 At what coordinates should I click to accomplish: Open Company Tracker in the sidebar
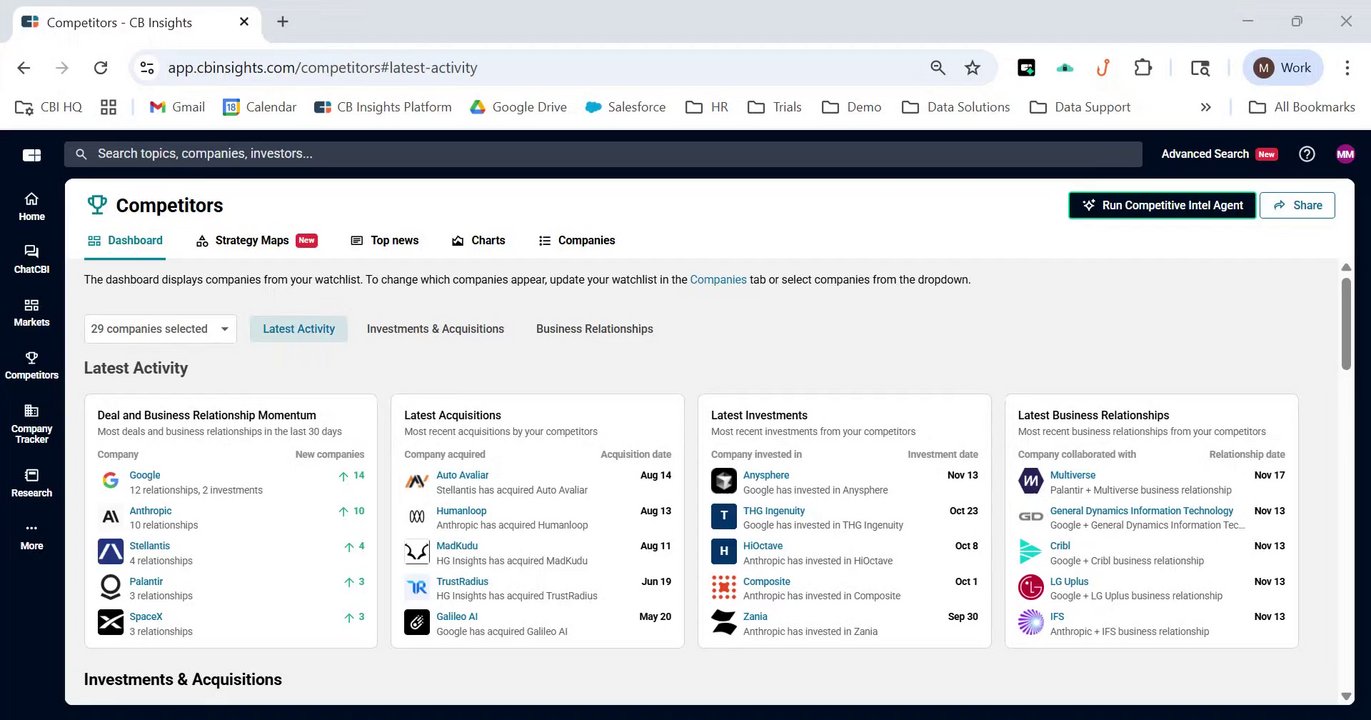[x=31, y=424]
